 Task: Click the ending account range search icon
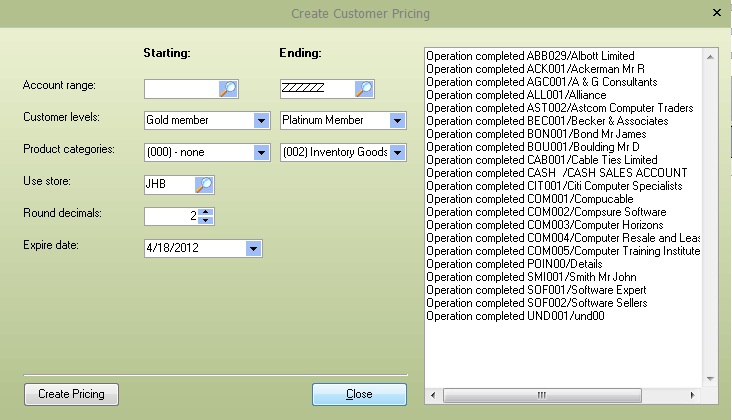point(364,89)
